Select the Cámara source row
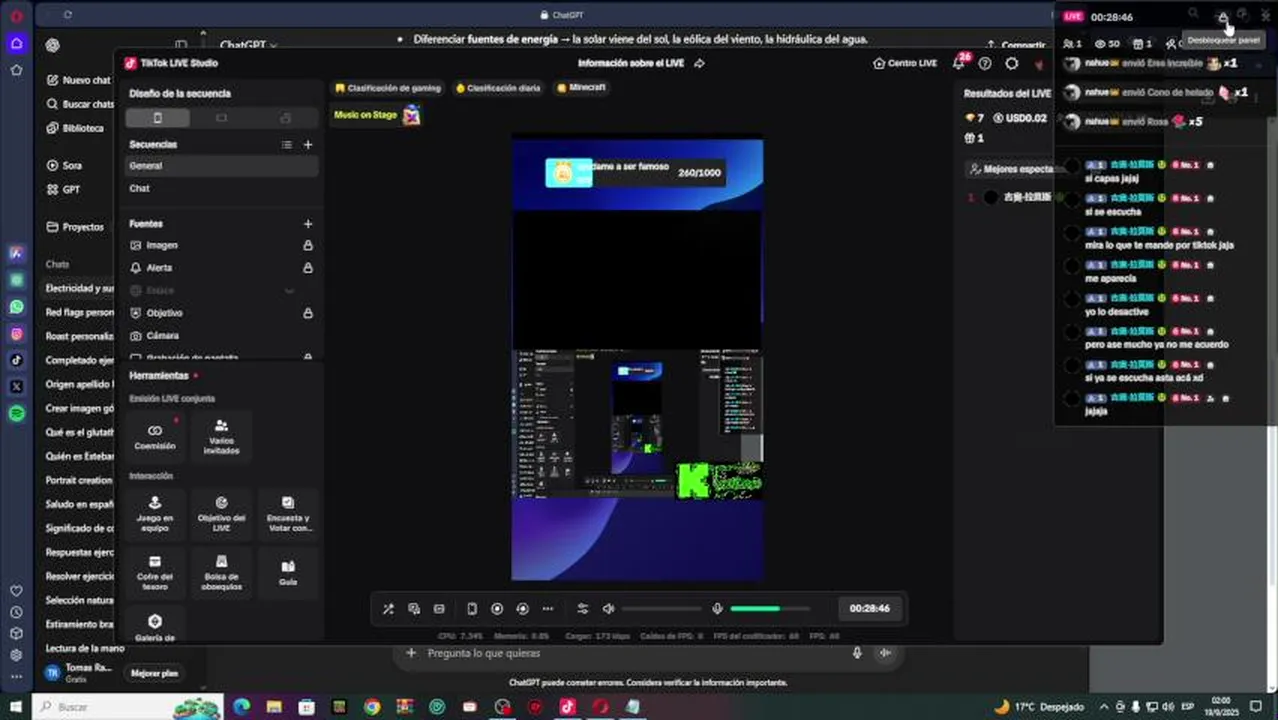 click(x=222, y=336)
